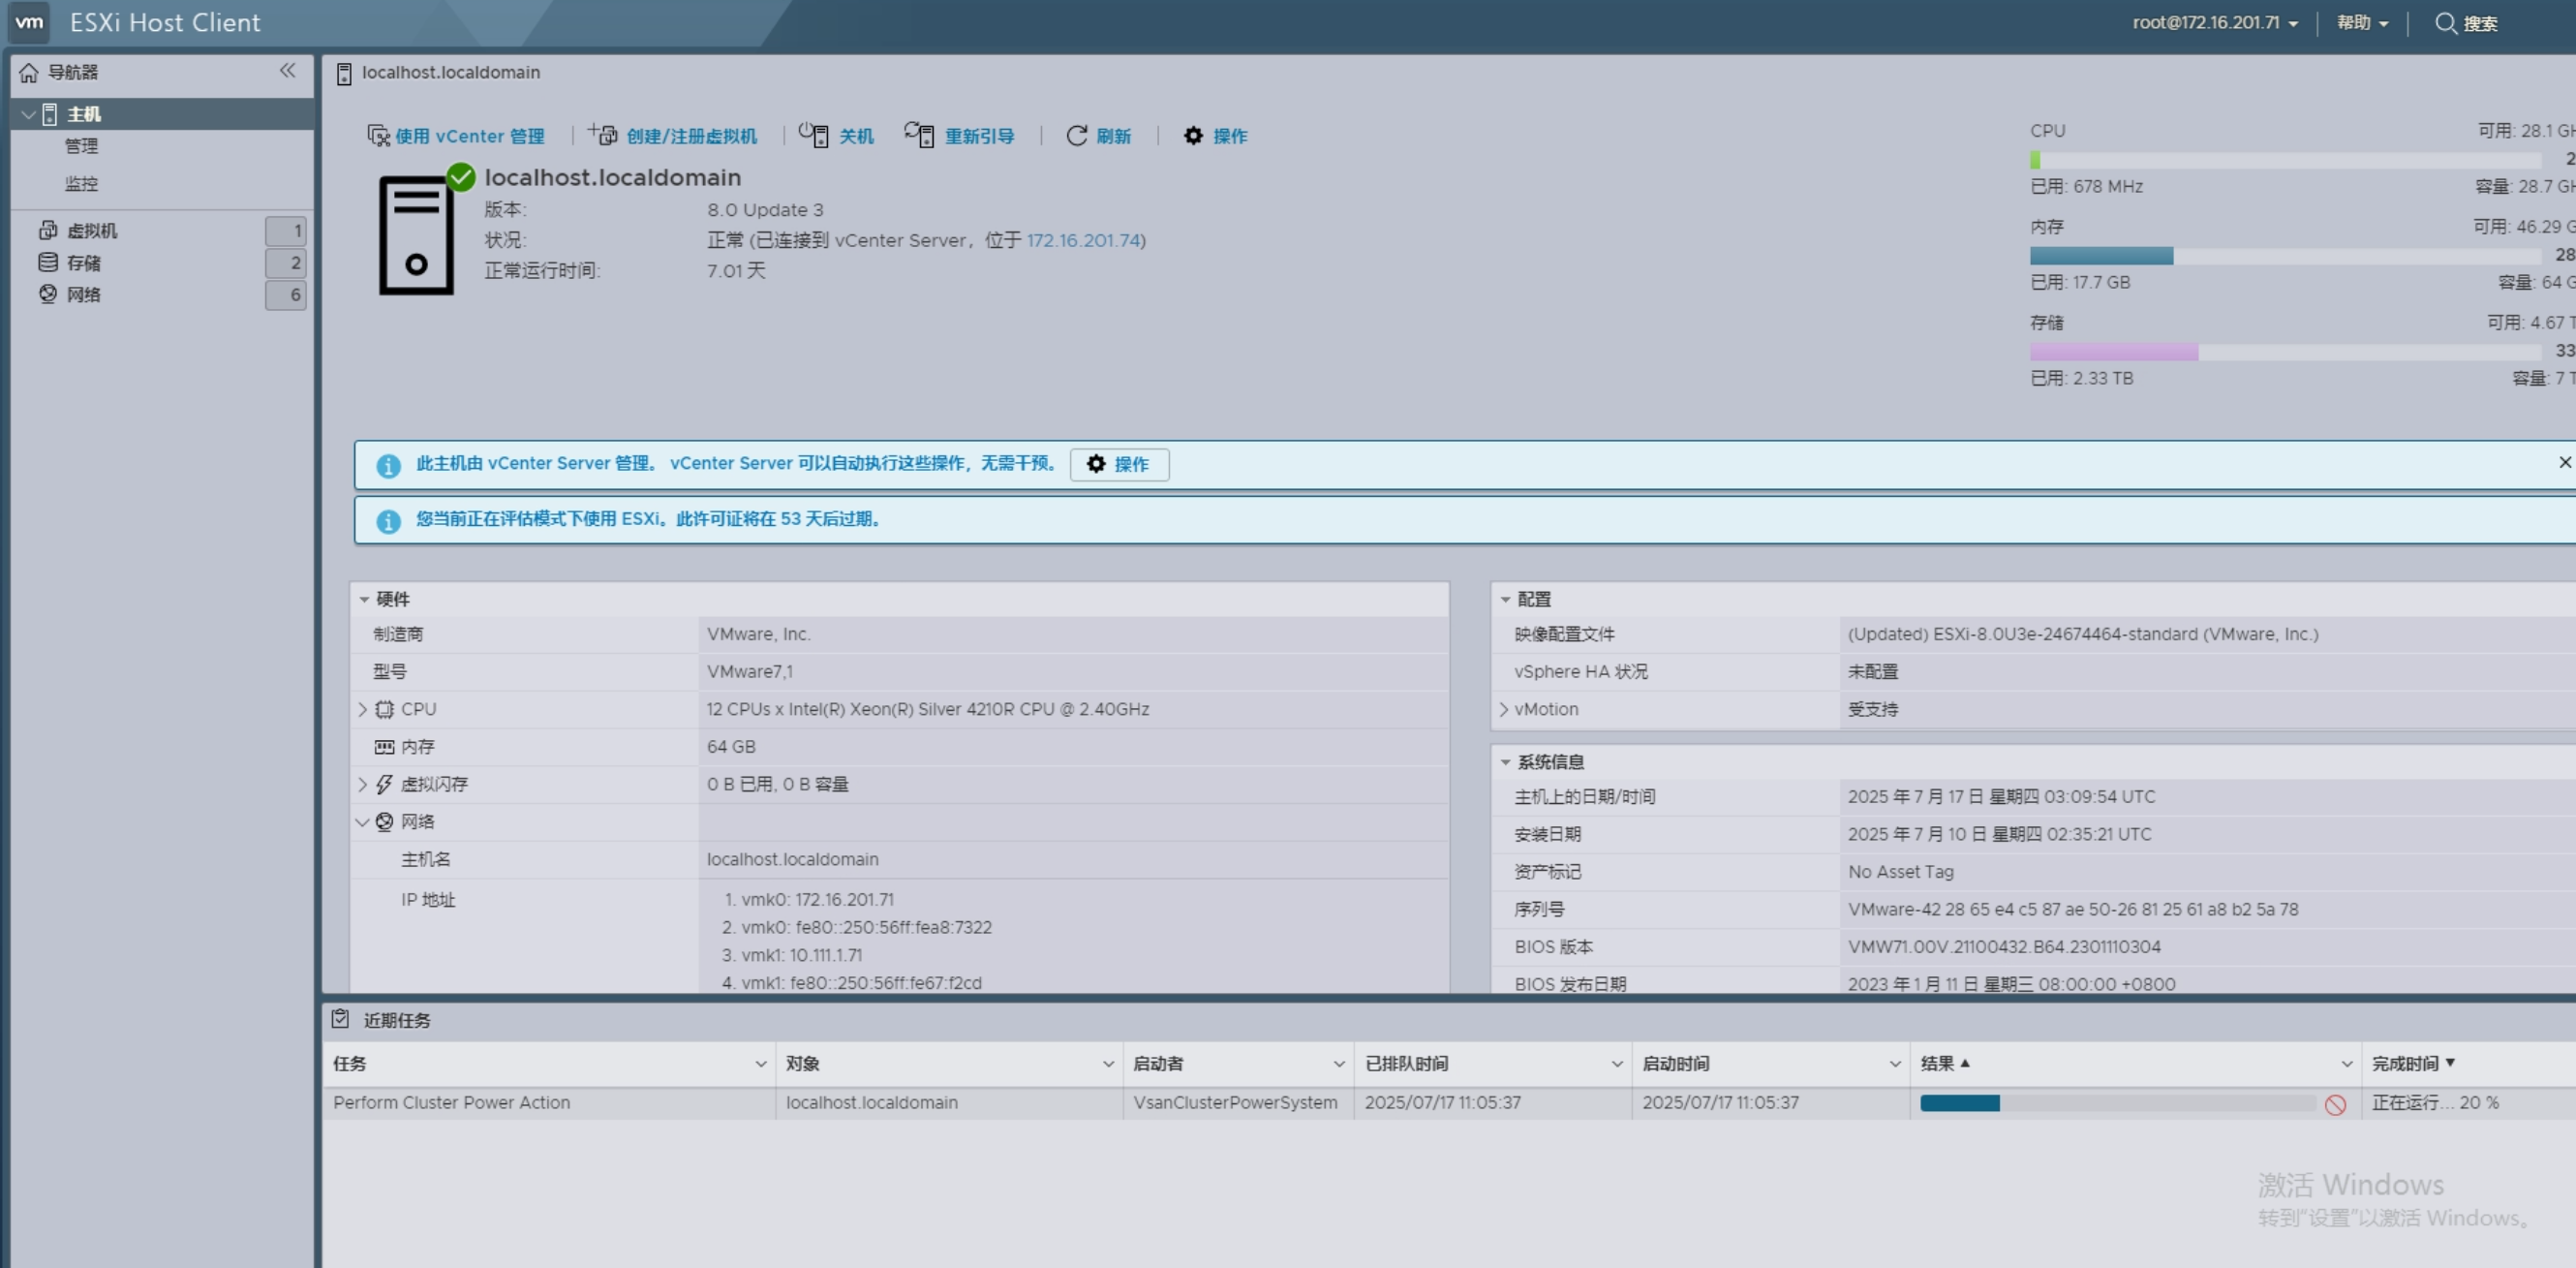Click the info icon in evaluation-mode banner
This screenshot has width=2576, height=1268.
coord(388,521)
